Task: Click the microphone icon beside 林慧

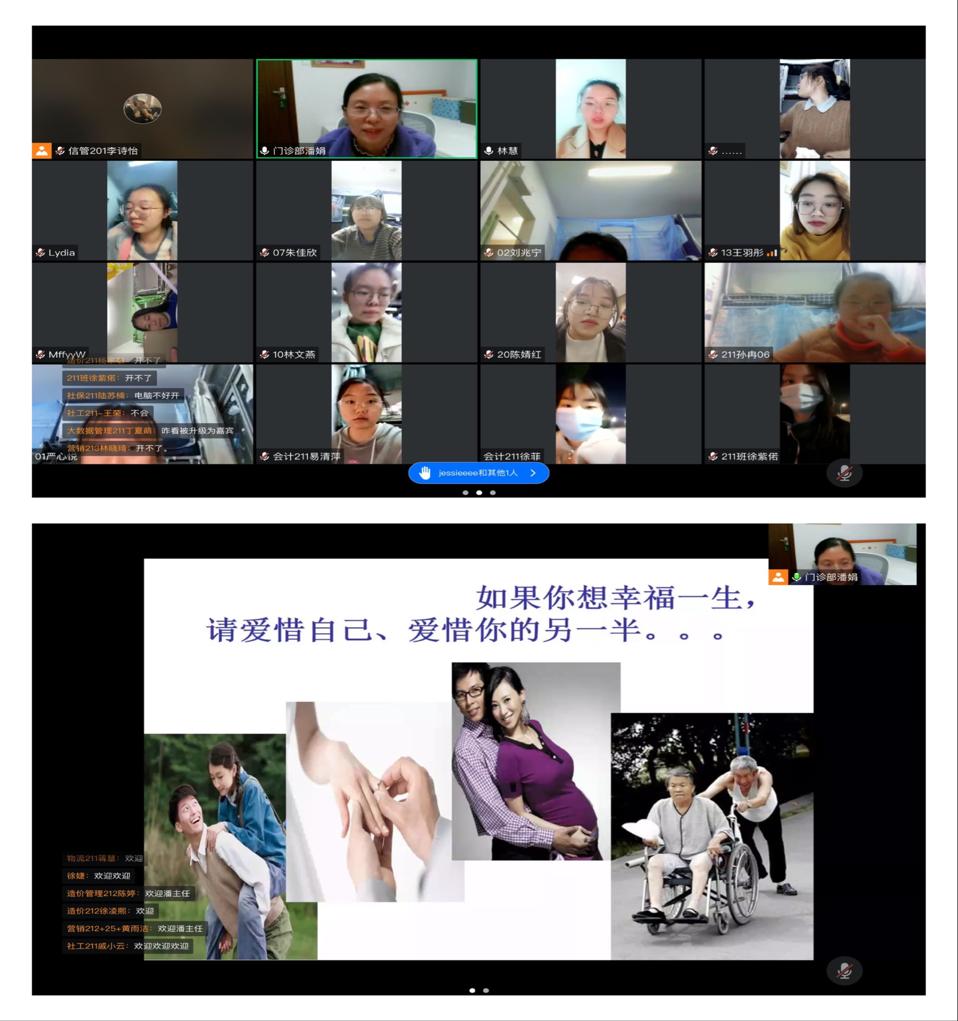Action: 489,151
